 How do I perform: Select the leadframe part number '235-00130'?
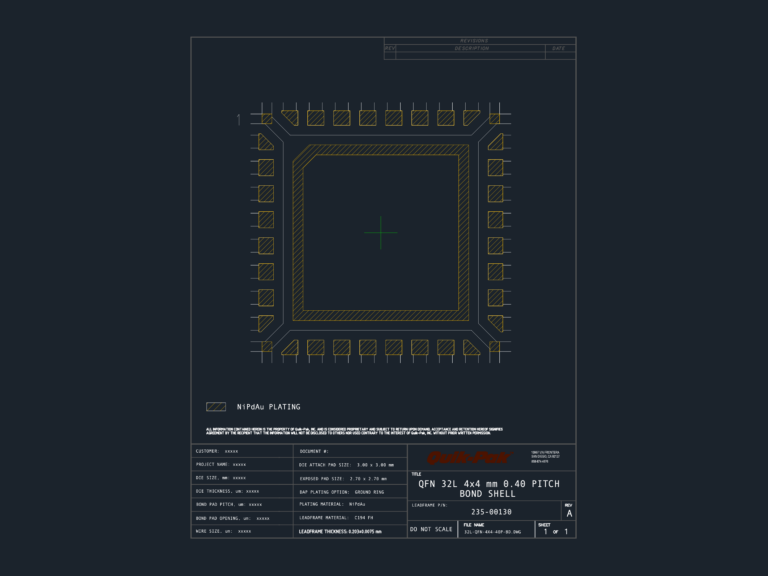[x=491, y=512]
